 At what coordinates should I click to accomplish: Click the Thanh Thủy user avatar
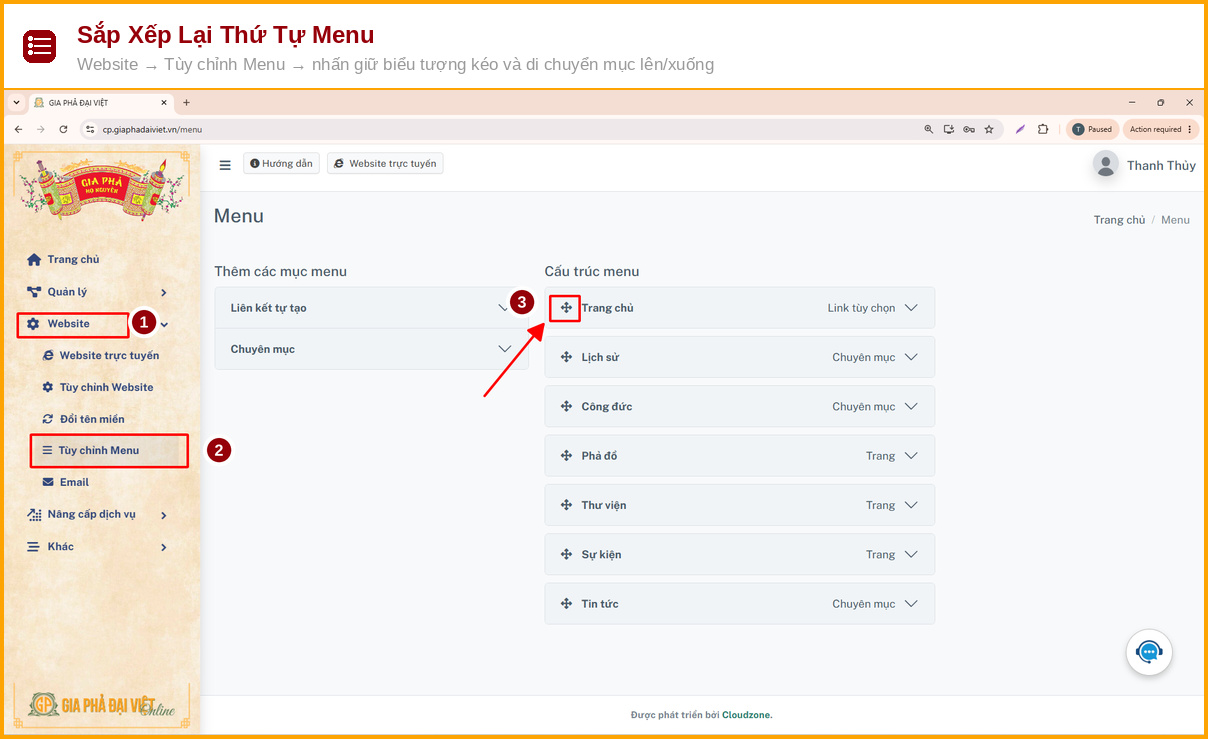(x=1105, y=165)
